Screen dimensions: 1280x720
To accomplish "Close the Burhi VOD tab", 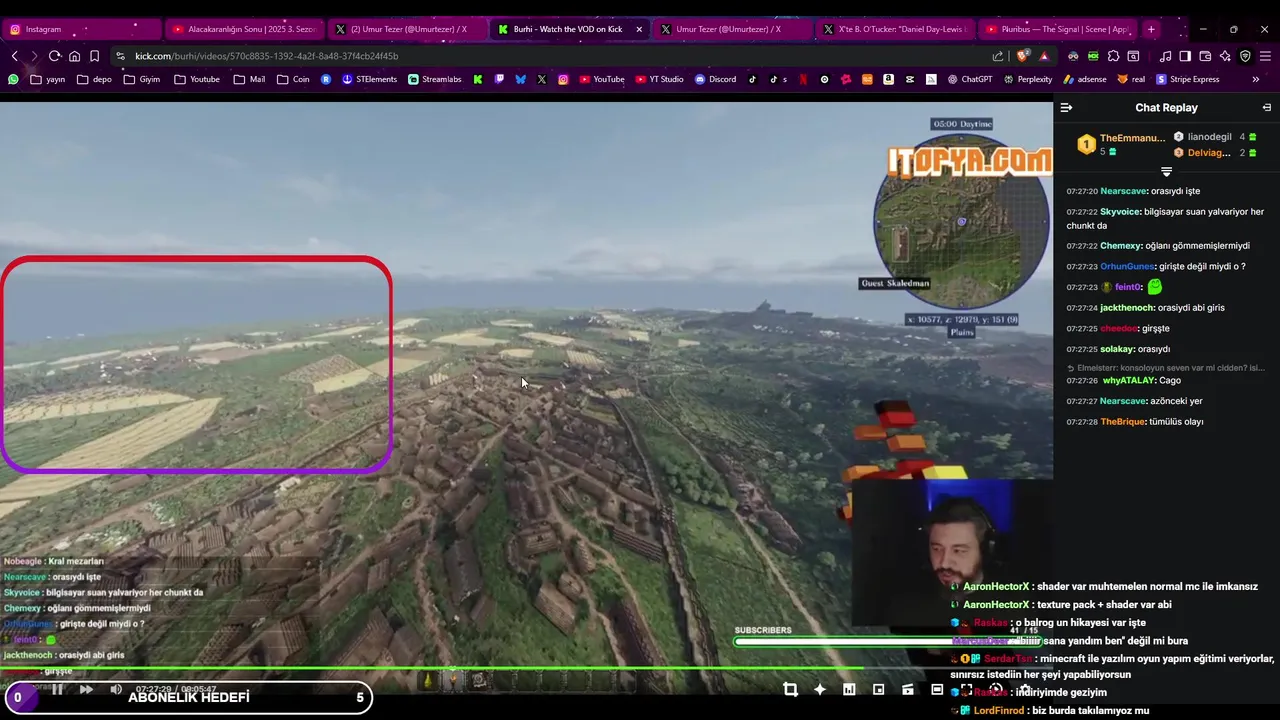I will tap(639, 29).
